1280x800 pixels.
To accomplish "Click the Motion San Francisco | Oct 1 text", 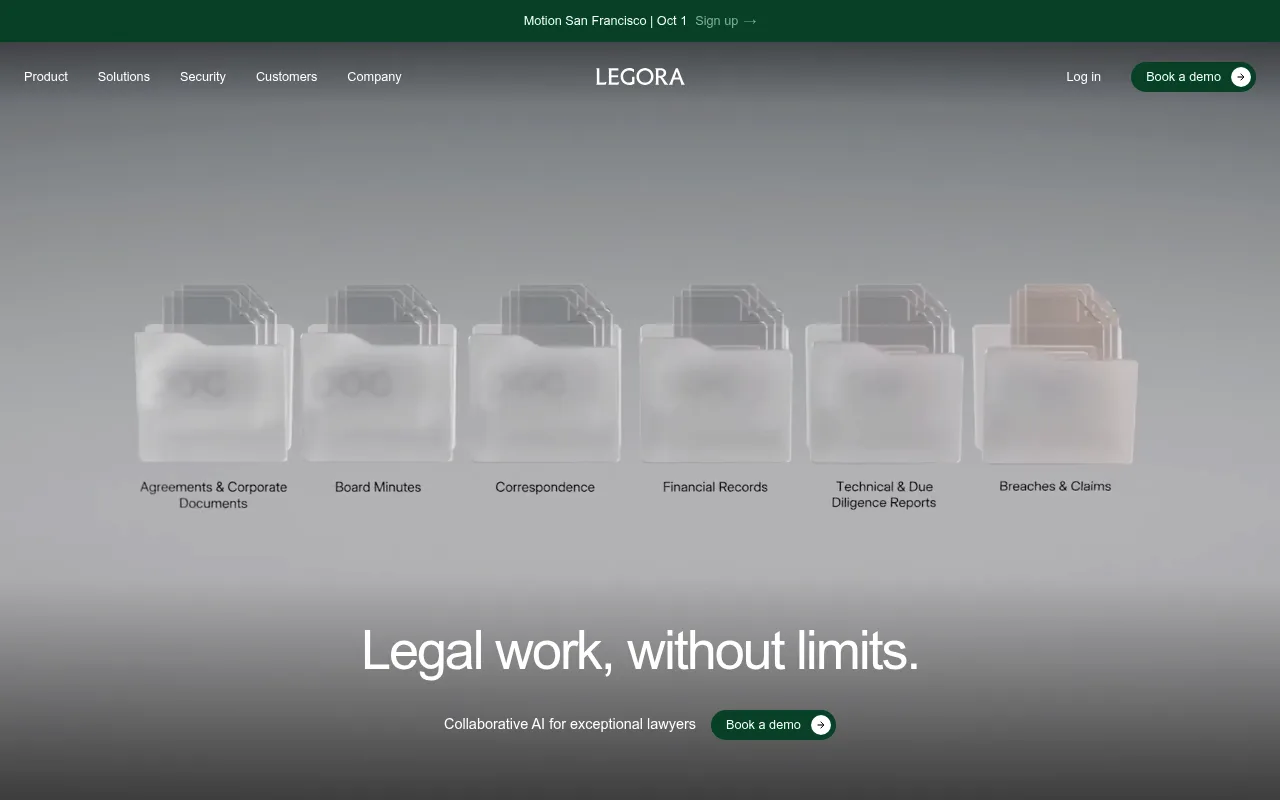I will point(605,21).
